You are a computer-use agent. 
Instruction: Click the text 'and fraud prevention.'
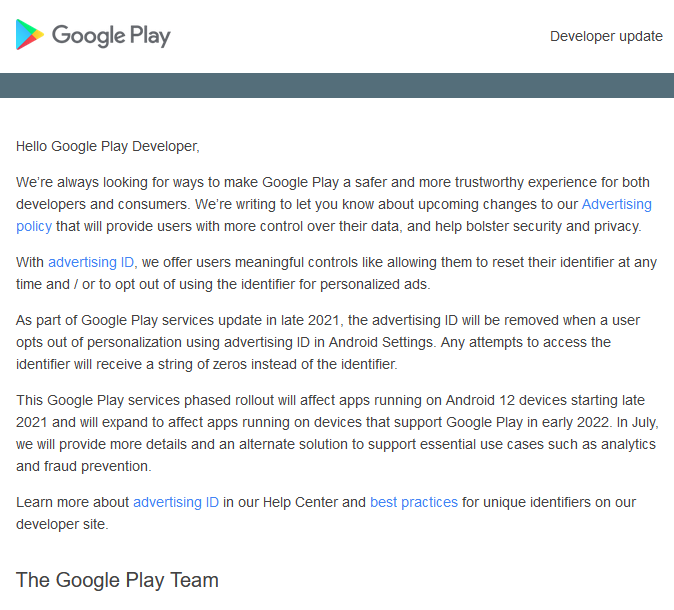pos(84,466)
